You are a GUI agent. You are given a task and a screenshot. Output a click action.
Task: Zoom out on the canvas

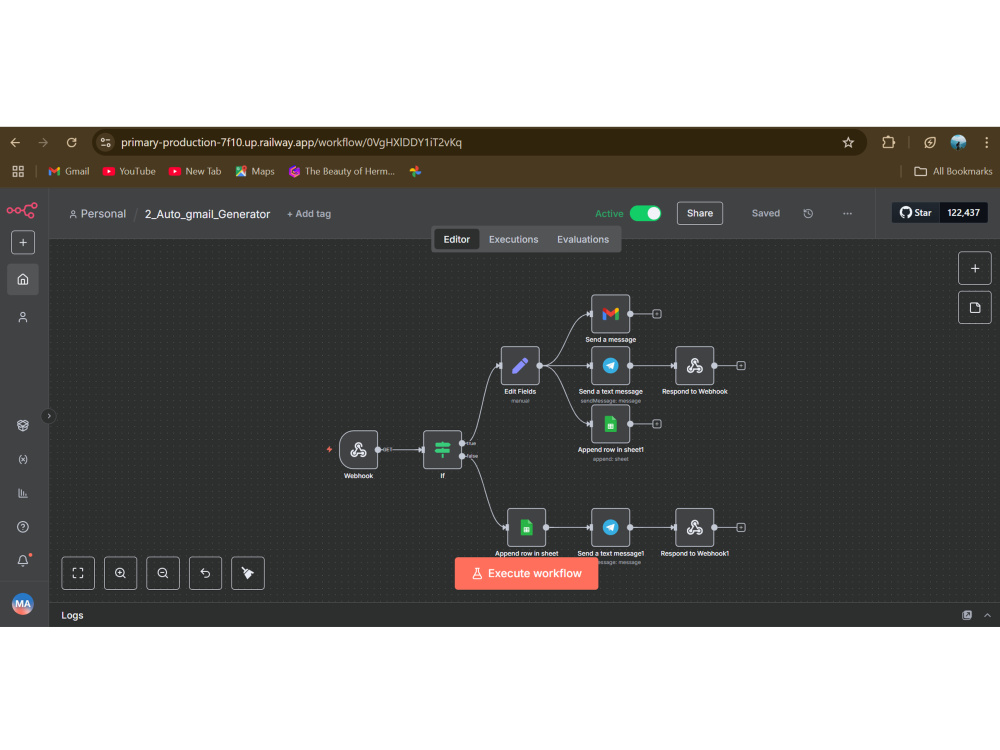(x=163, y=573)
